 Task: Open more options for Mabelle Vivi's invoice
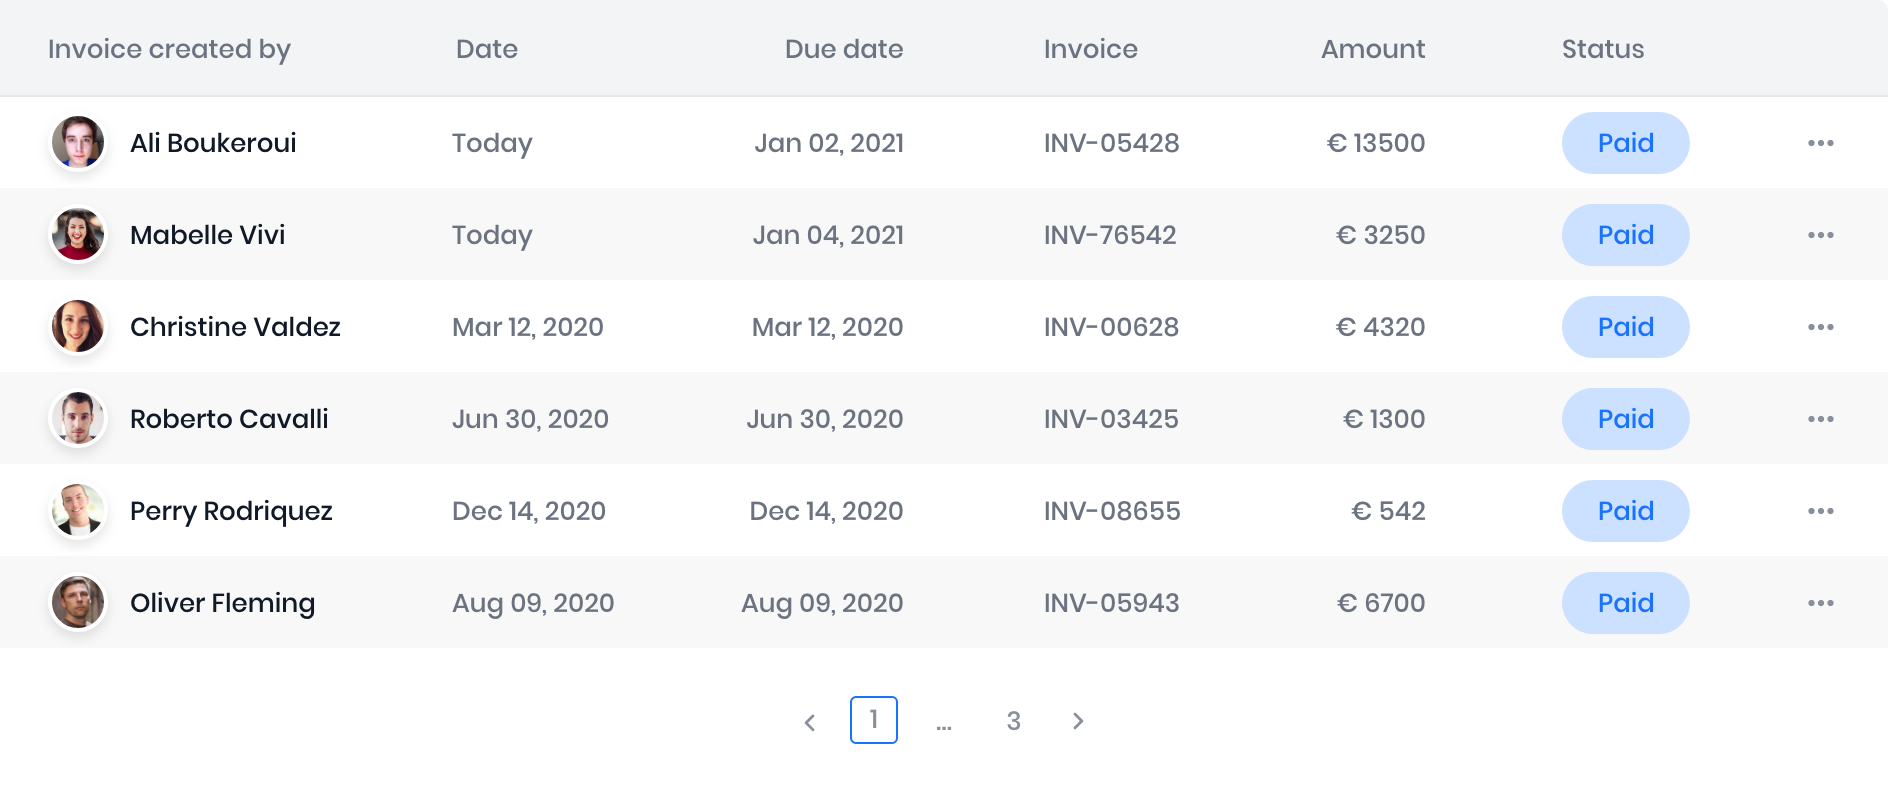(1820, 235)
